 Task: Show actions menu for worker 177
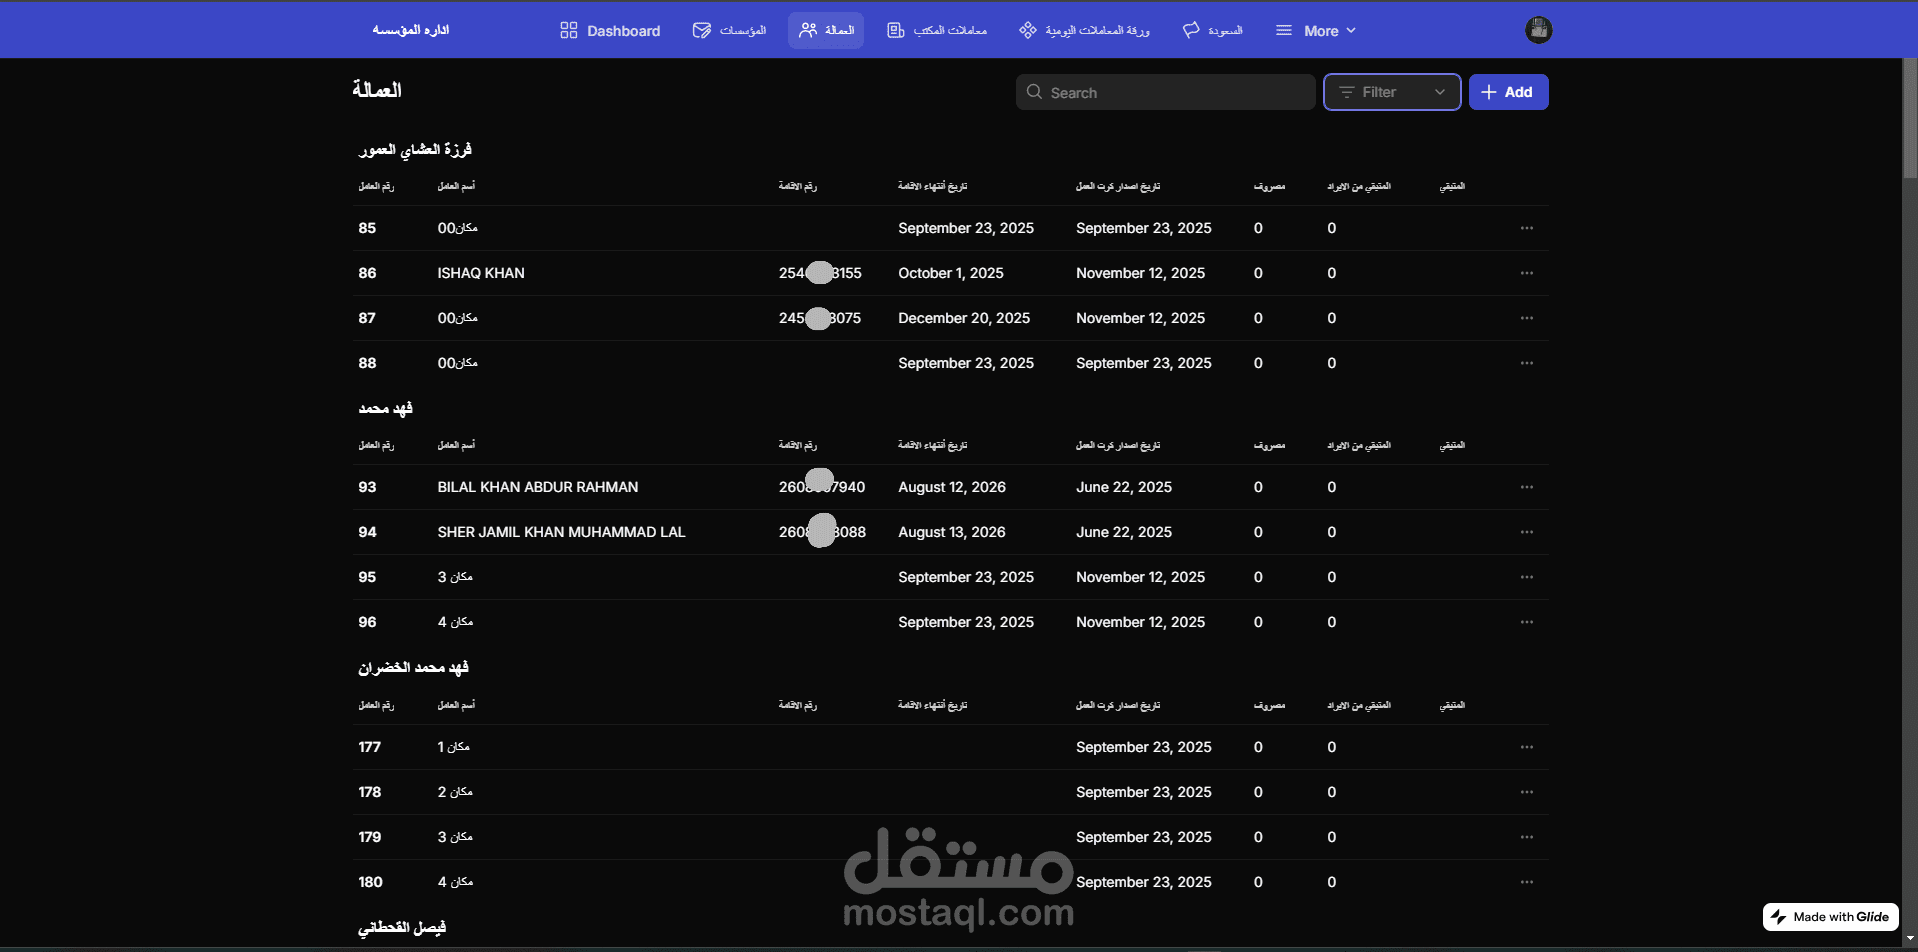tap(1526, 747)
